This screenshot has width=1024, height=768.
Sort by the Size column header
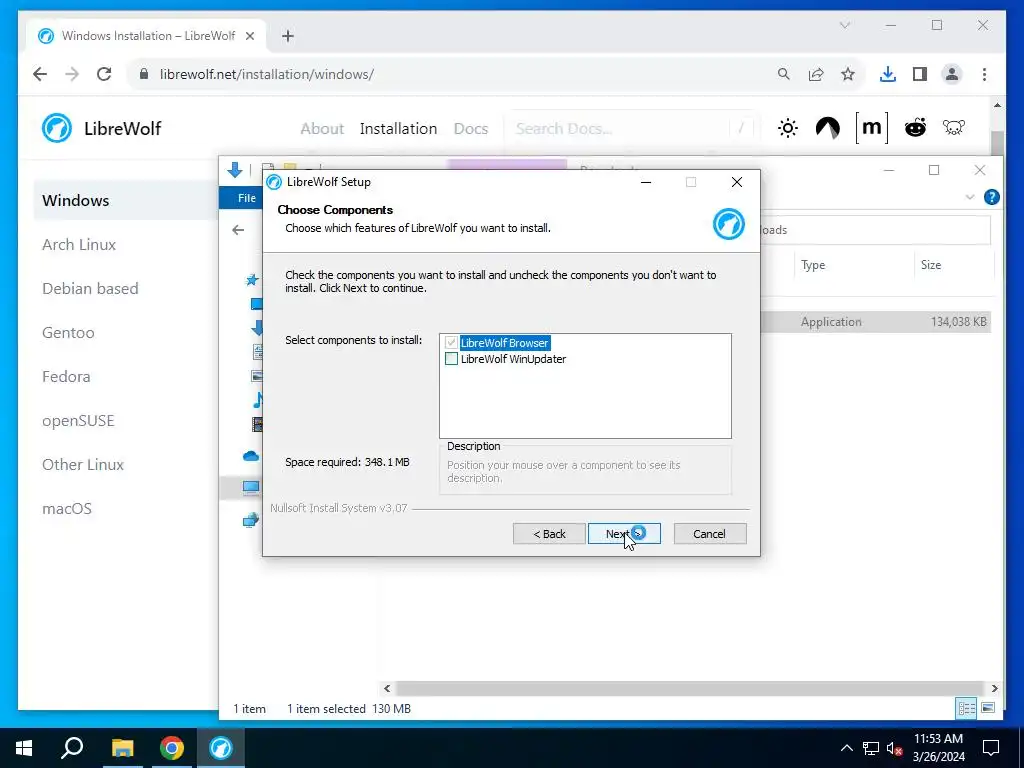(x=931, y=264)
